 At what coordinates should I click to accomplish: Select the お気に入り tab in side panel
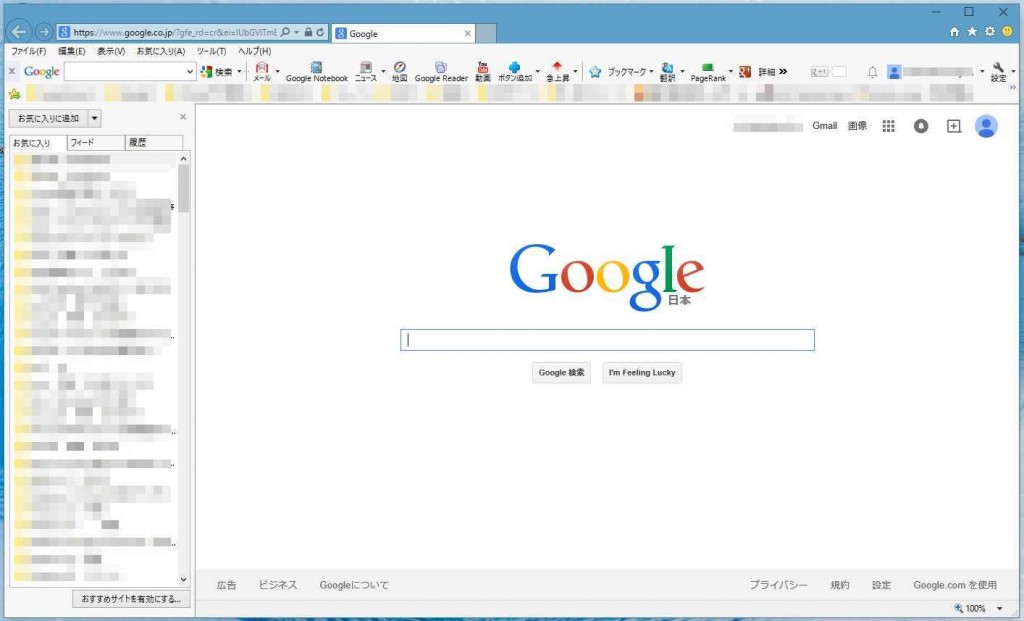tap(38, 142)
